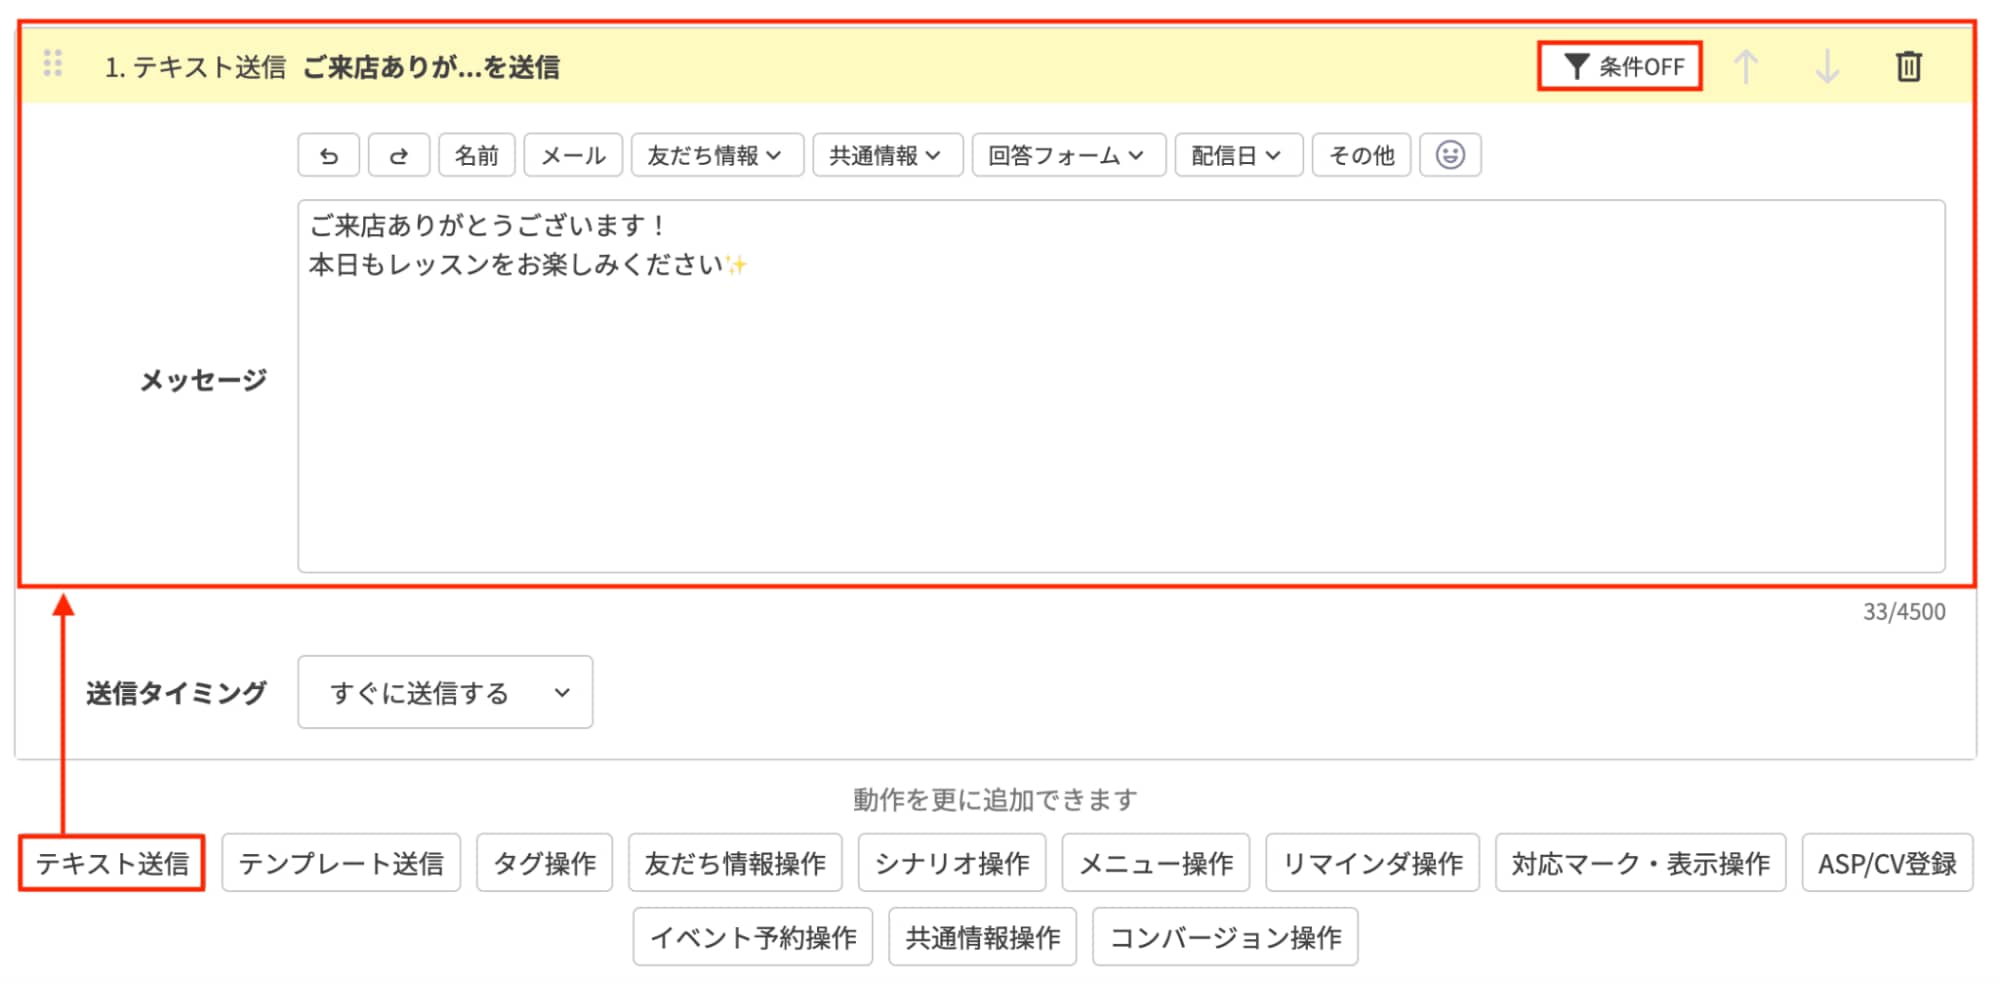Insert the 名前 variable into the message
Screen dimensions: 1999x984
[x=477, y=154]
